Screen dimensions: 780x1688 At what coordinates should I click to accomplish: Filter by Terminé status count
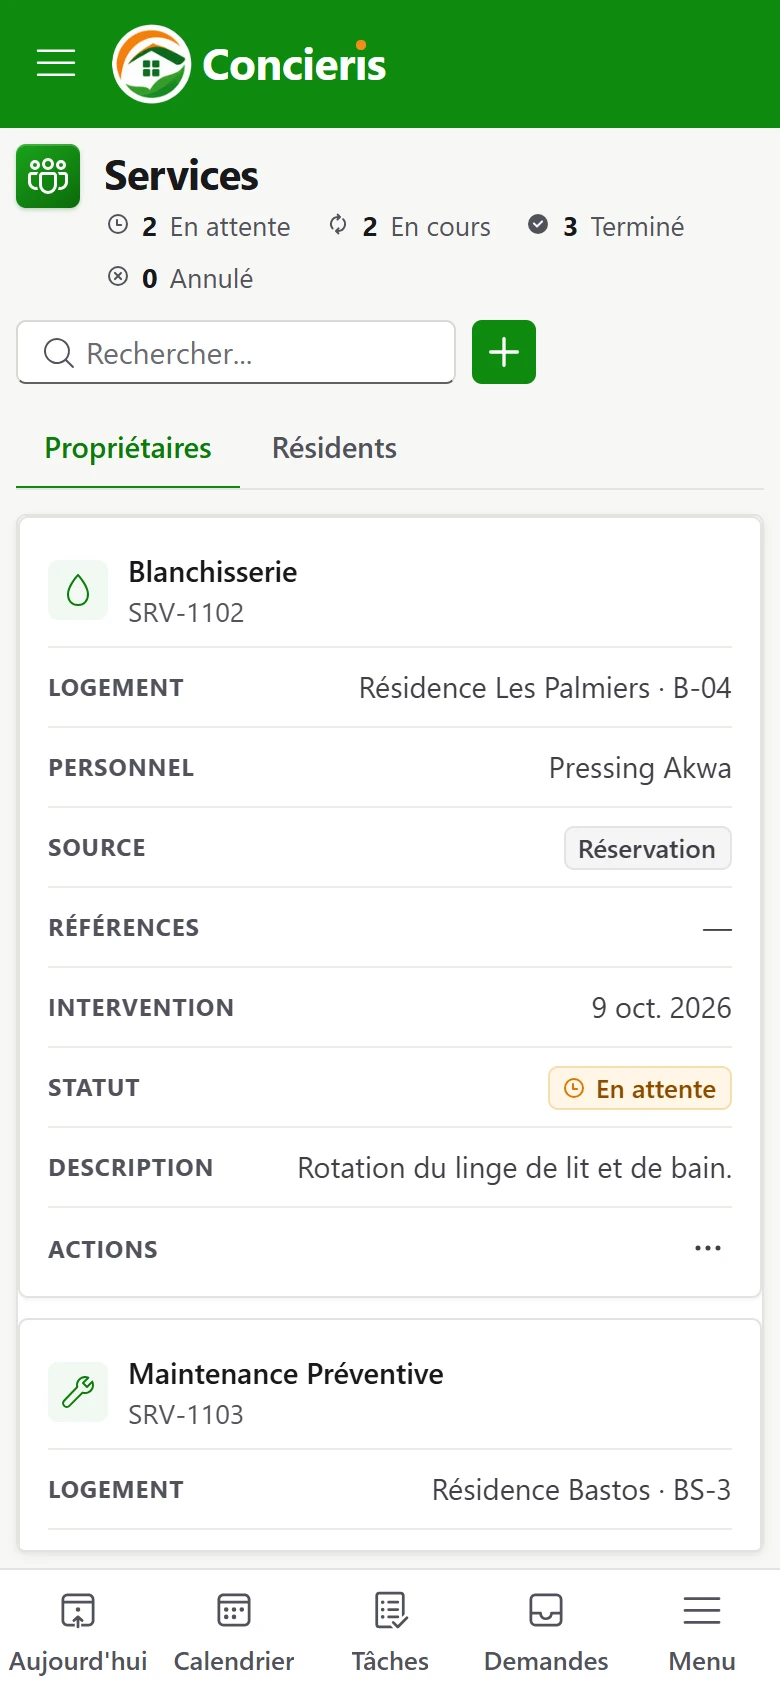tap(606, 227)
